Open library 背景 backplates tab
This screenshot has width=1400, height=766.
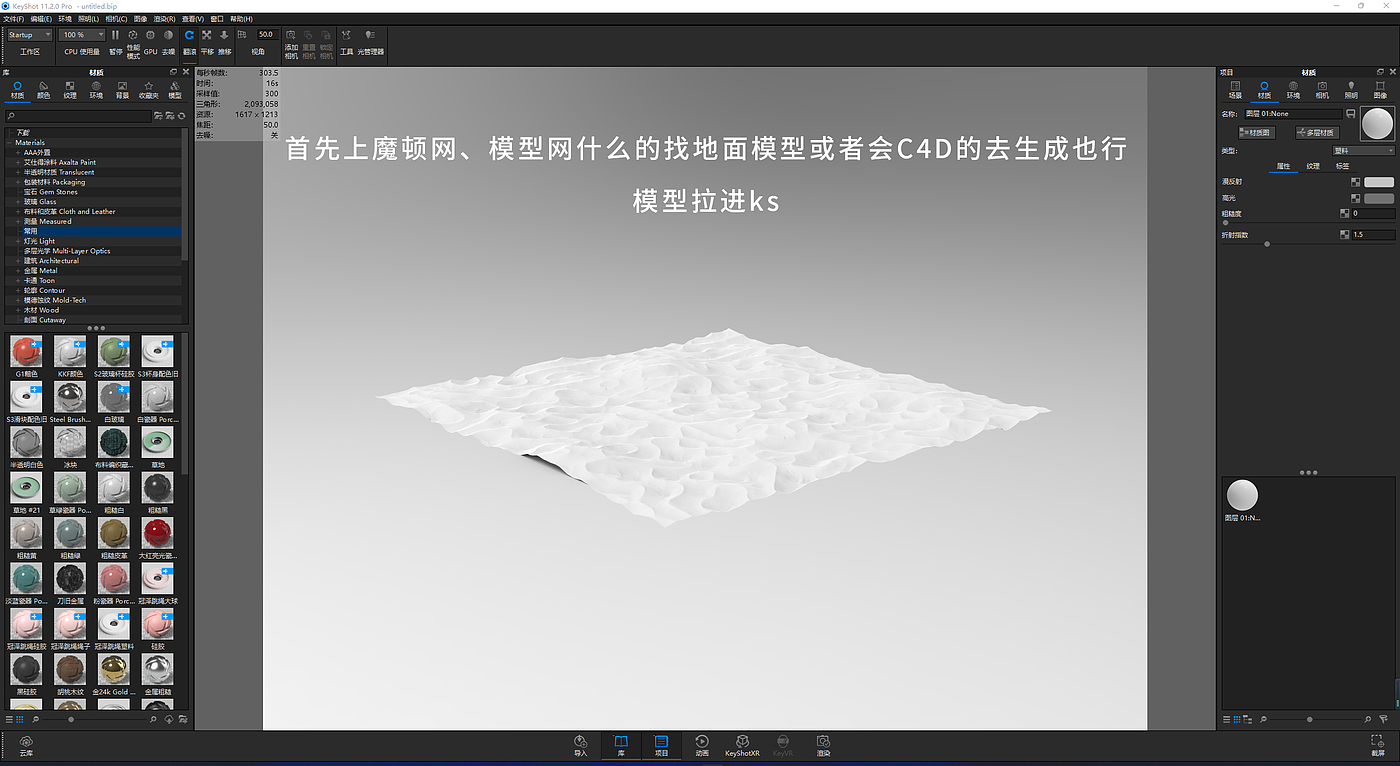point(122,90)
